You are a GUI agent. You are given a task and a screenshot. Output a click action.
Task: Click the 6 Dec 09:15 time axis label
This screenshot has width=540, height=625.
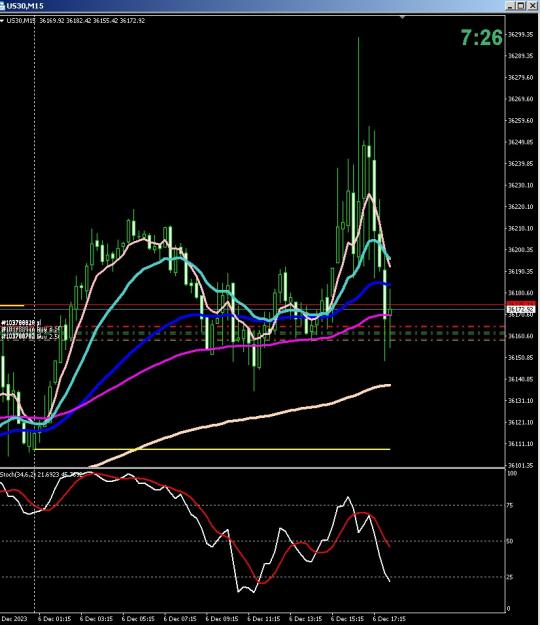coord(222,619)
